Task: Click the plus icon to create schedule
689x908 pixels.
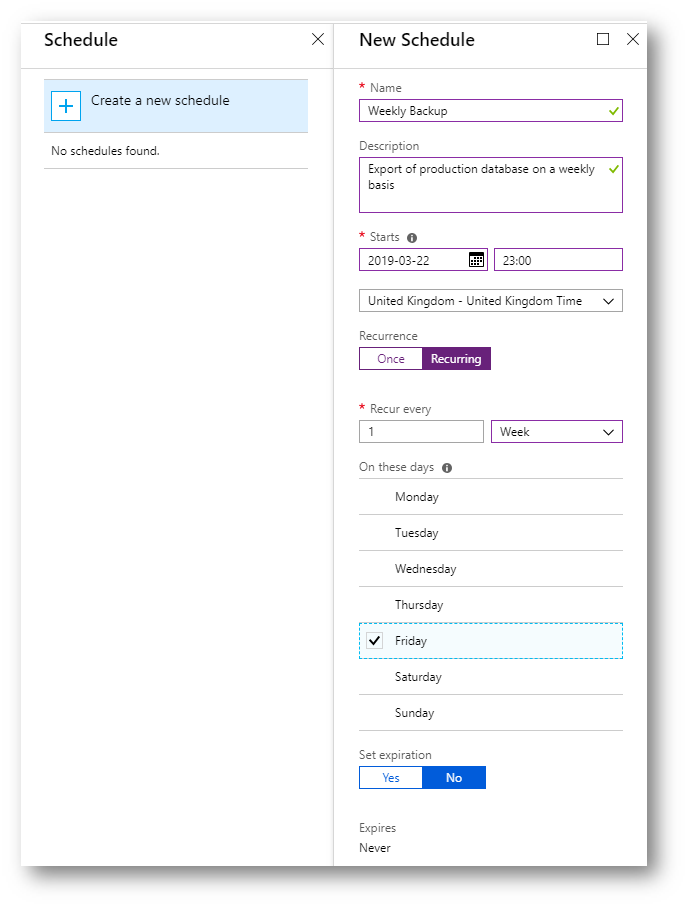Action: click(65, 106)
